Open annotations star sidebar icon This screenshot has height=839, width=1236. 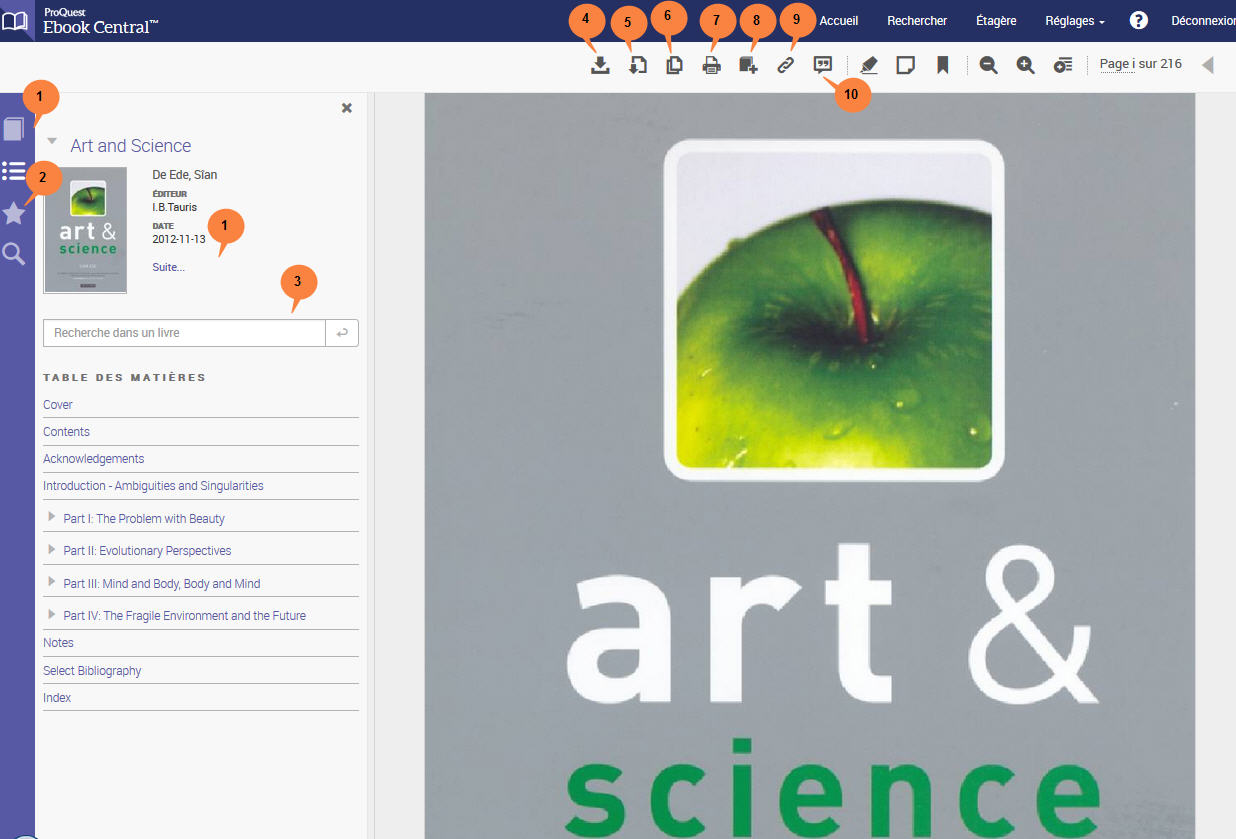14,213
